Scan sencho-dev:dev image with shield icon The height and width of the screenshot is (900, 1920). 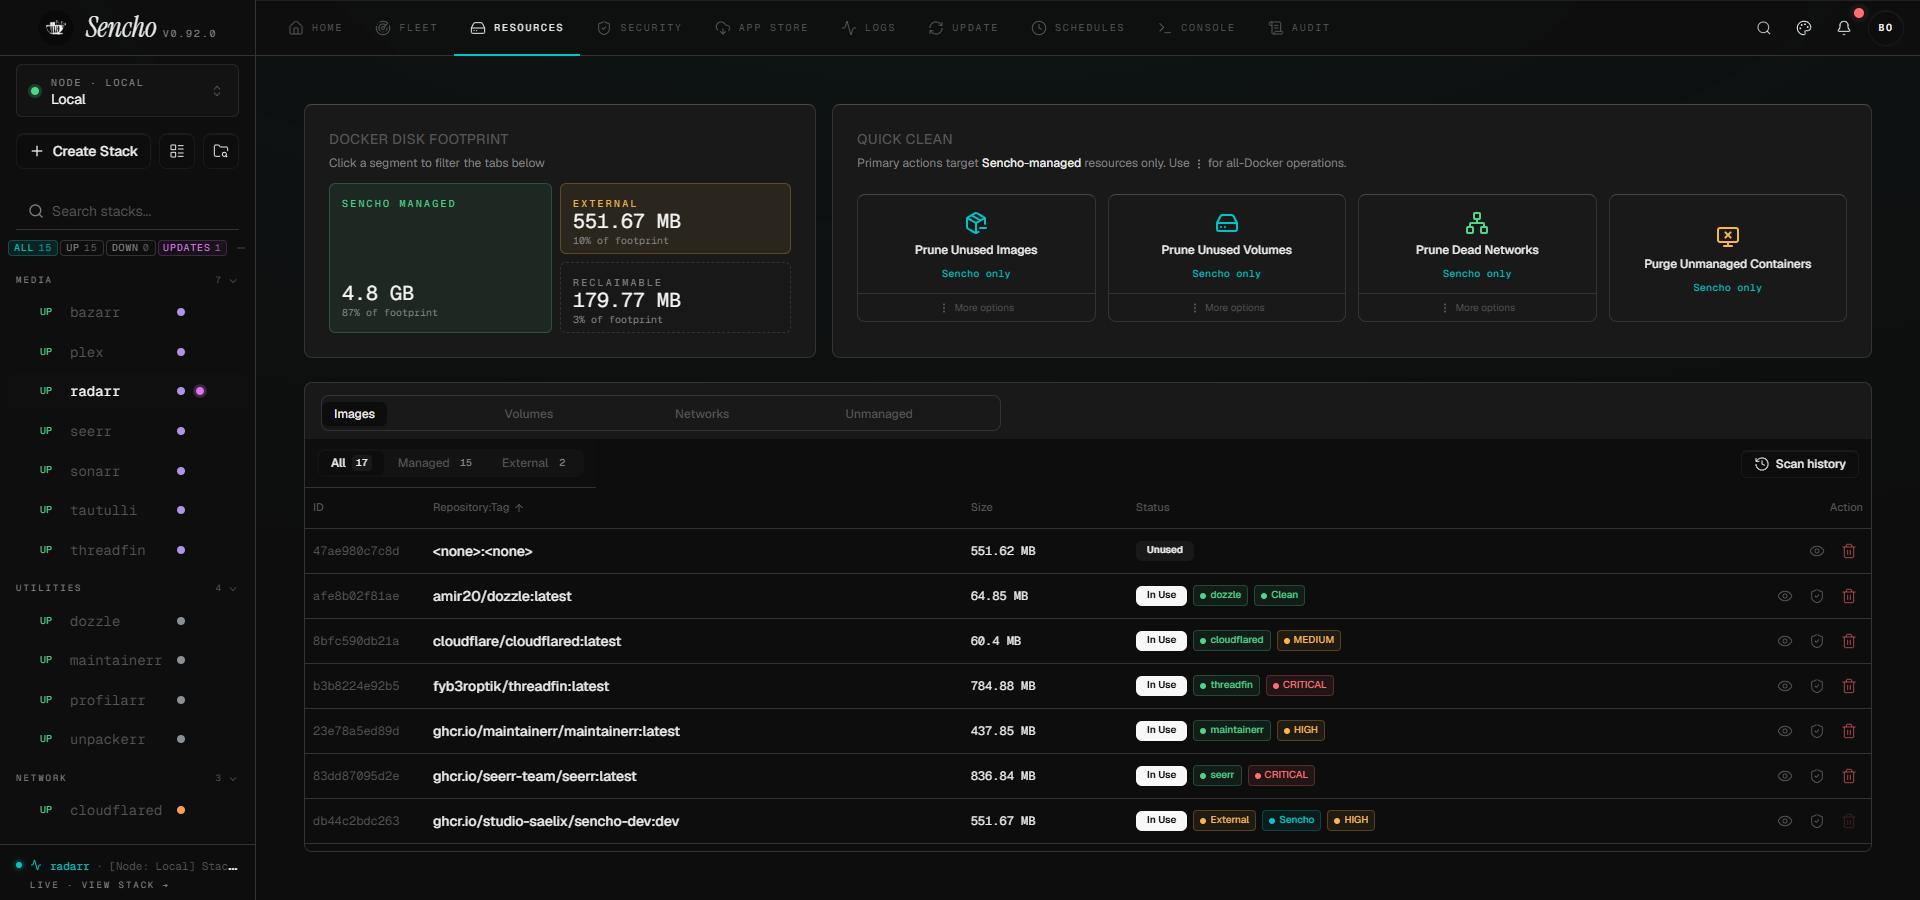(1817, 821)
